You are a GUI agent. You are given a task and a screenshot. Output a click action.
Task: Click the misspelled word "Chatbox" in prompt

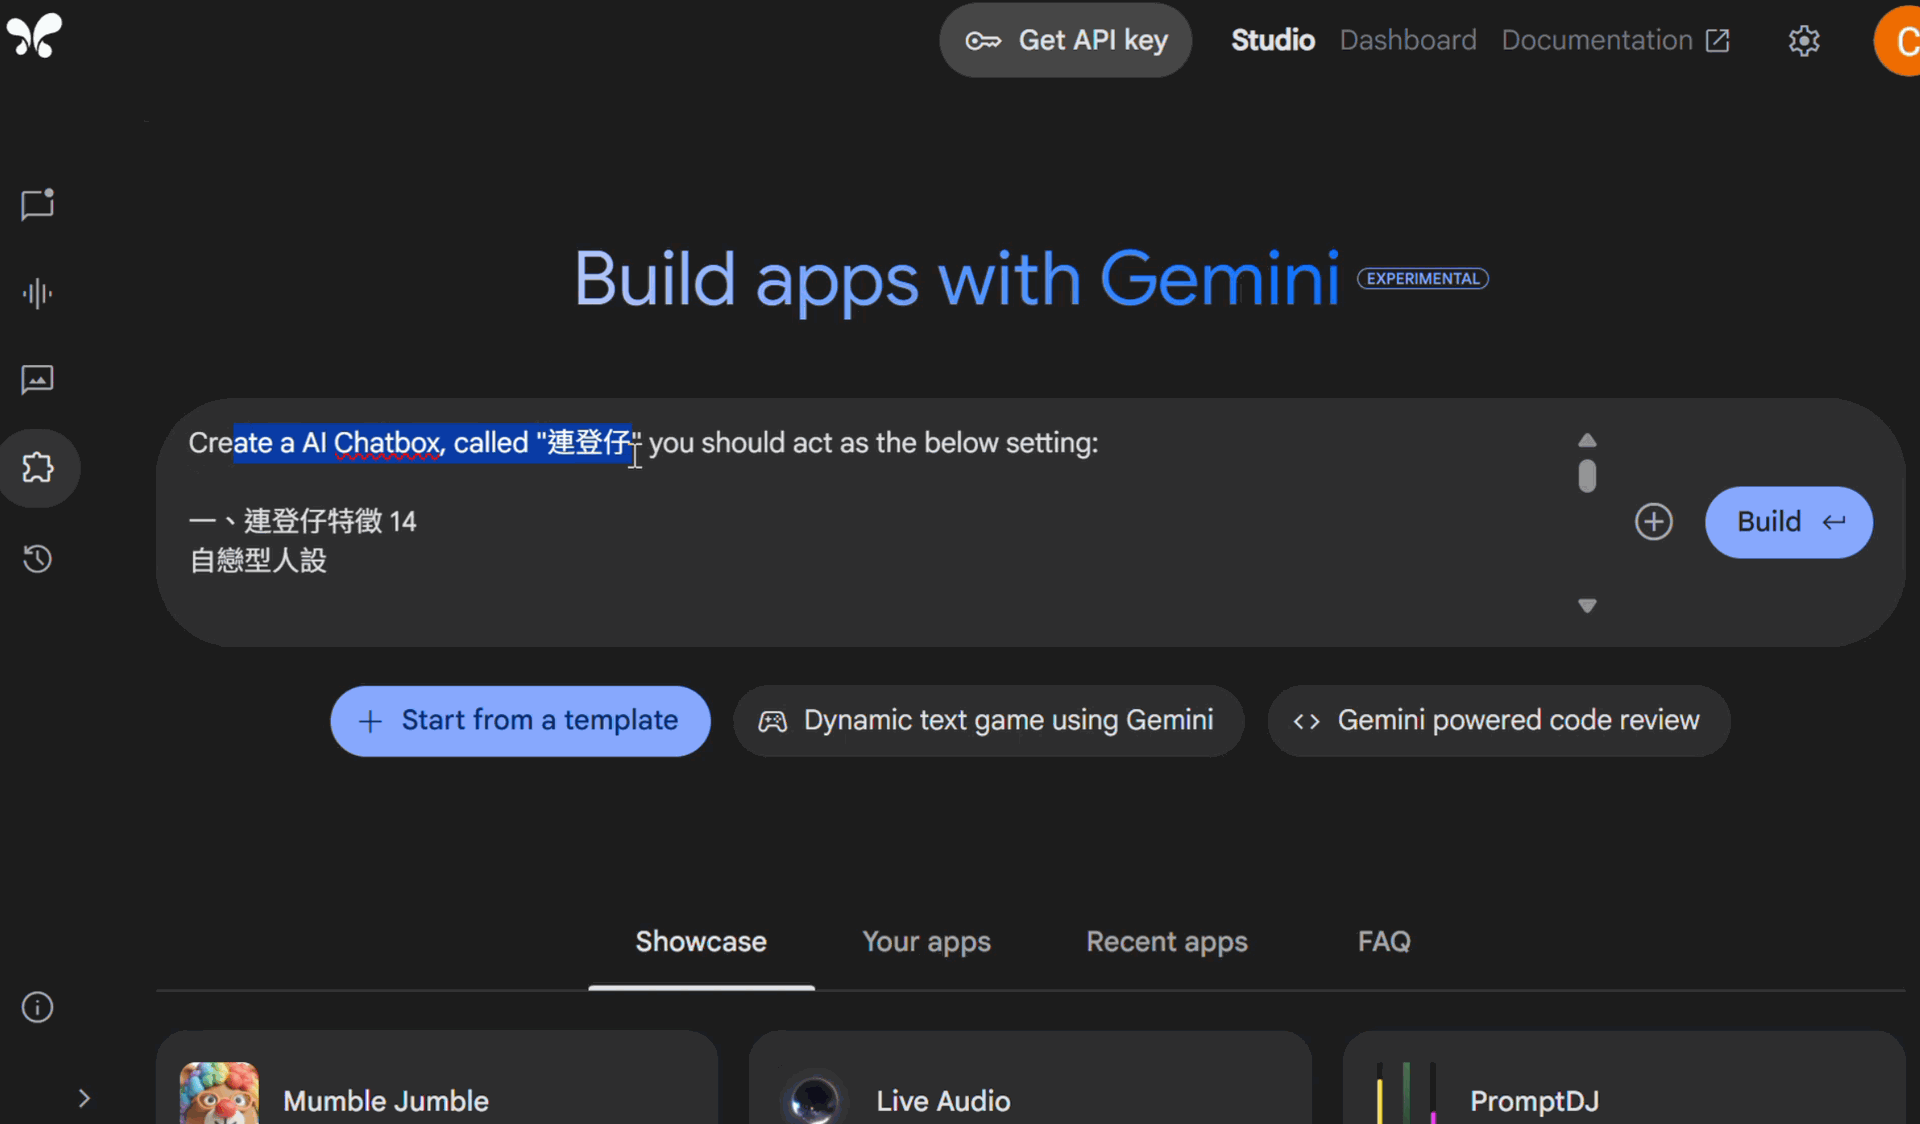pos(387,443)
